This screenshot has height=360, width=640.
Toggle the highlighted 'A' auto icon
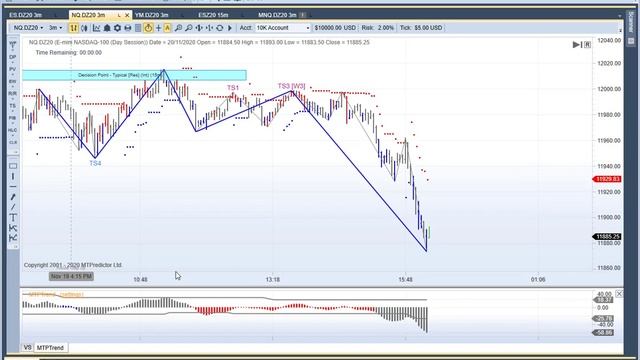point(167,28)
